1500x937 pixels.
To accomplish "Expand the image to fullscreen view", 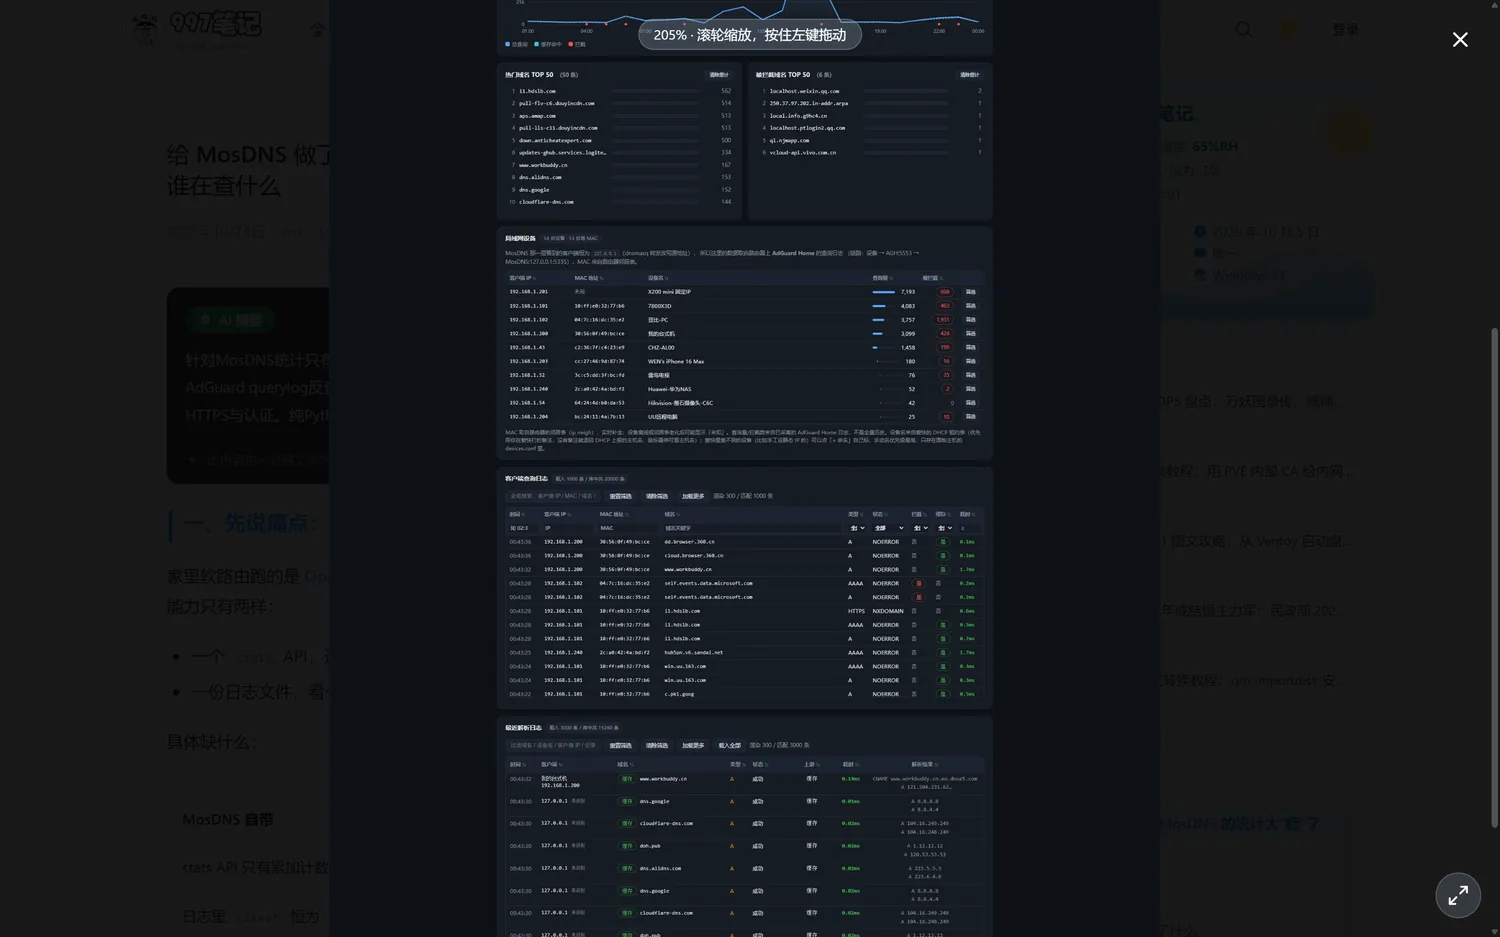I will pos(1458,895).
